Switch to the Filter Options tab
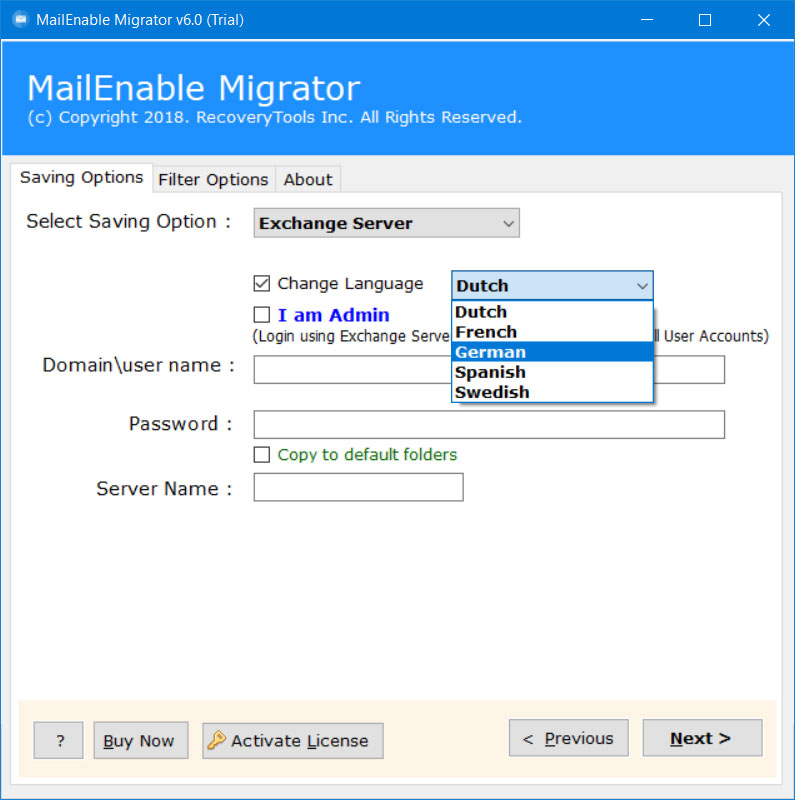Viewport: 795px width, 800px height. click(x=213, y=180)
